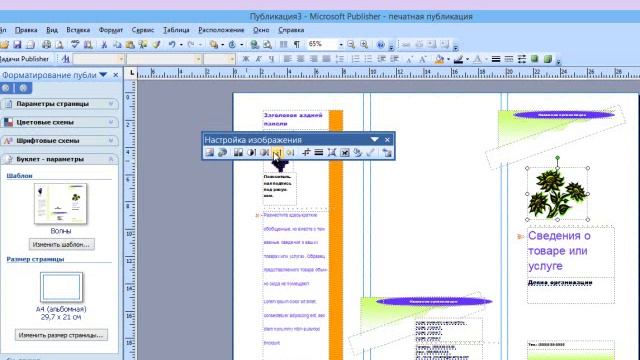Open the Форматирование публикации task pane dropdown arrow
The height and width of the screenshot is (360, 640).
[x=103, y=75]
